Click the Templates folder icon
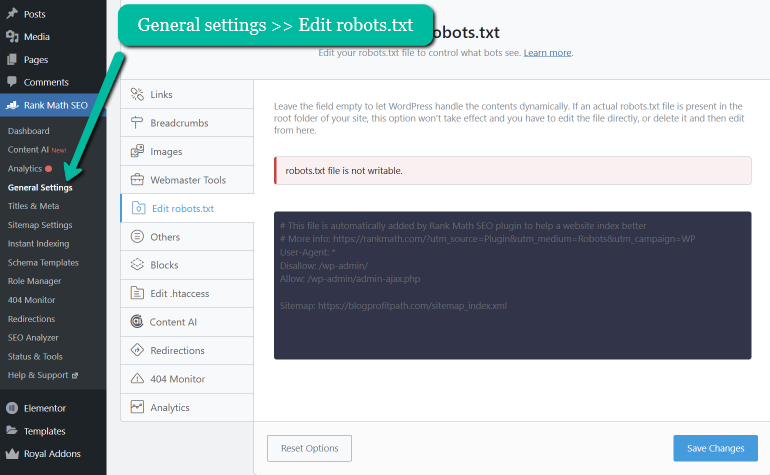 point(12,430)
